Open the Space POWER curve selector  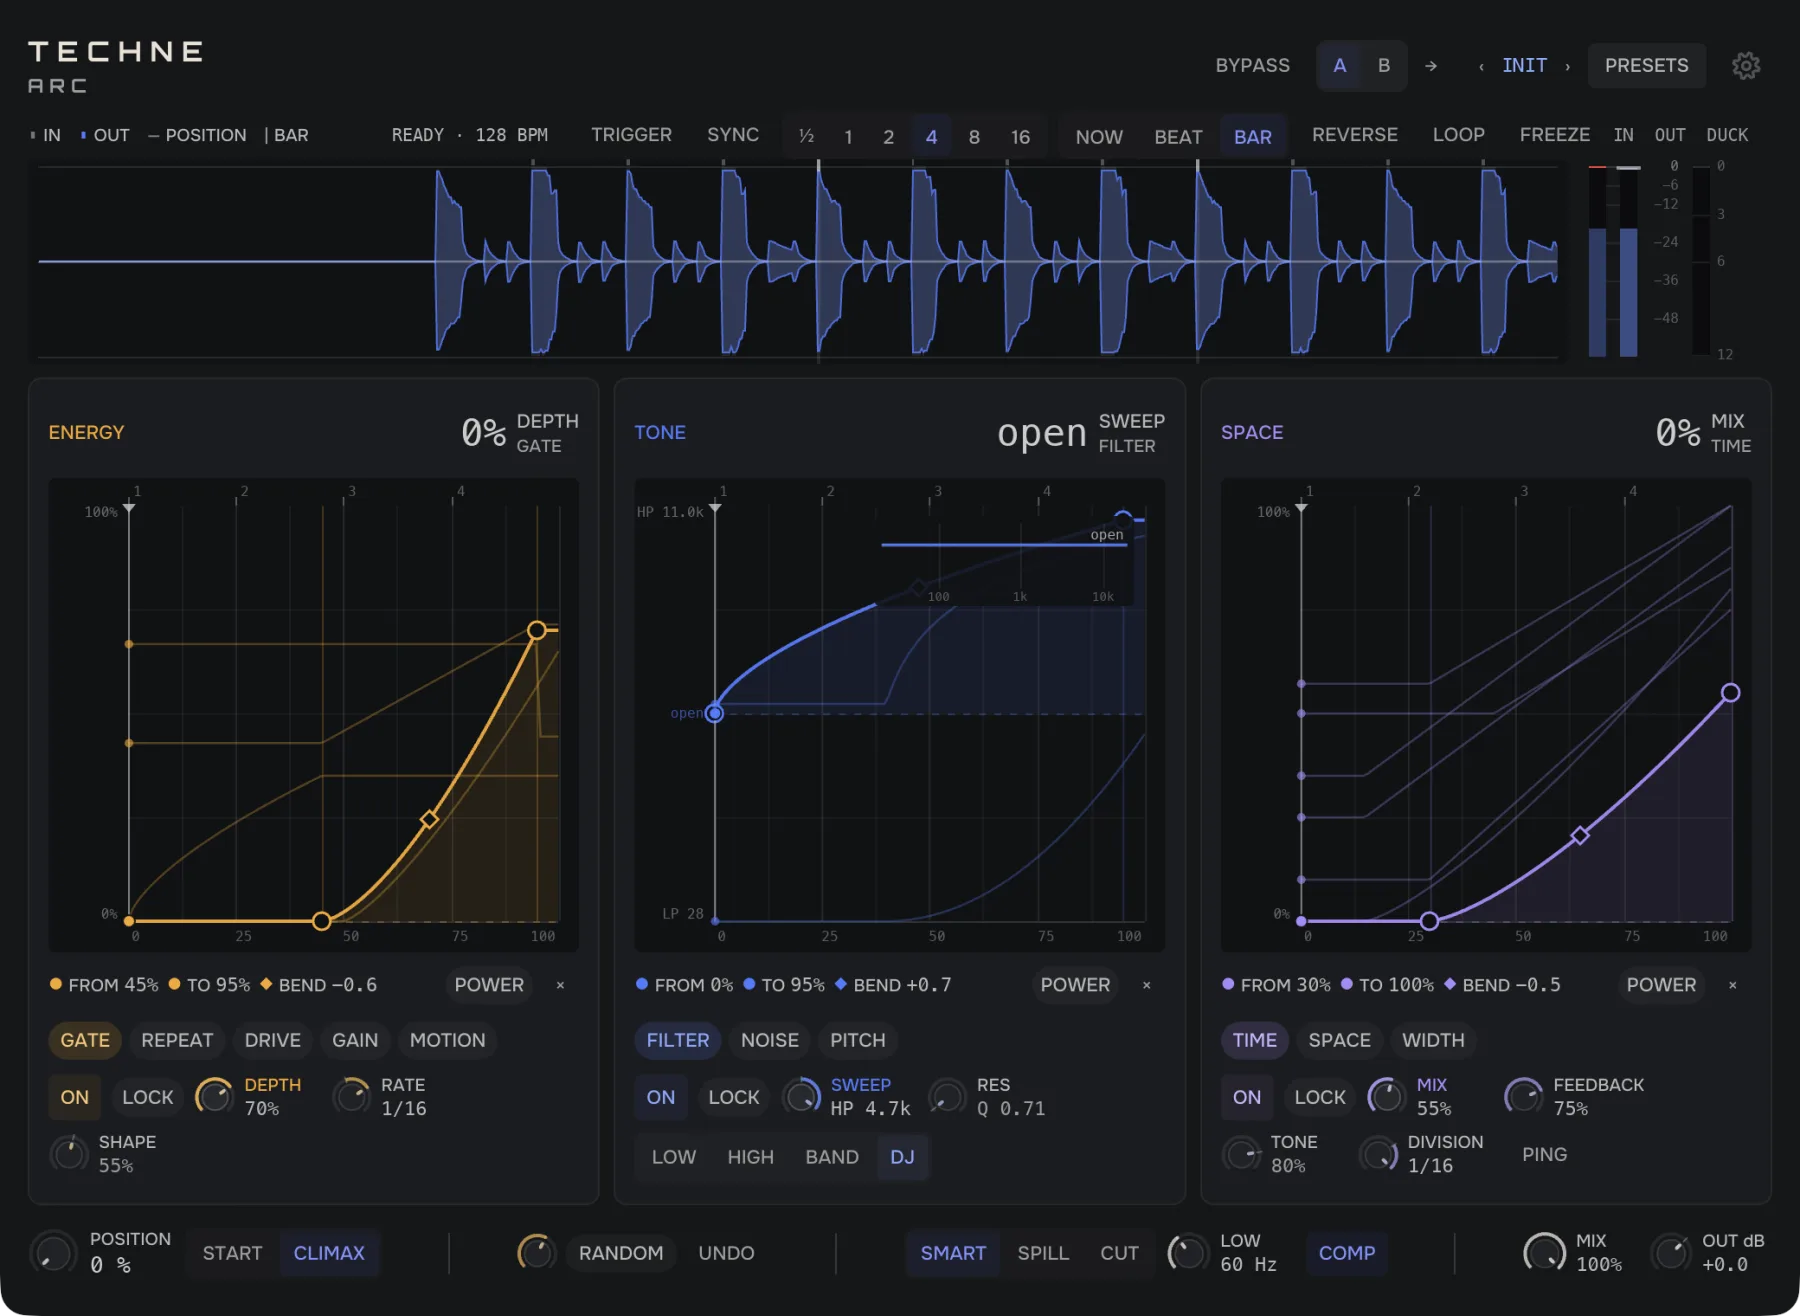pyautogui.click(x=1661, y=985)
